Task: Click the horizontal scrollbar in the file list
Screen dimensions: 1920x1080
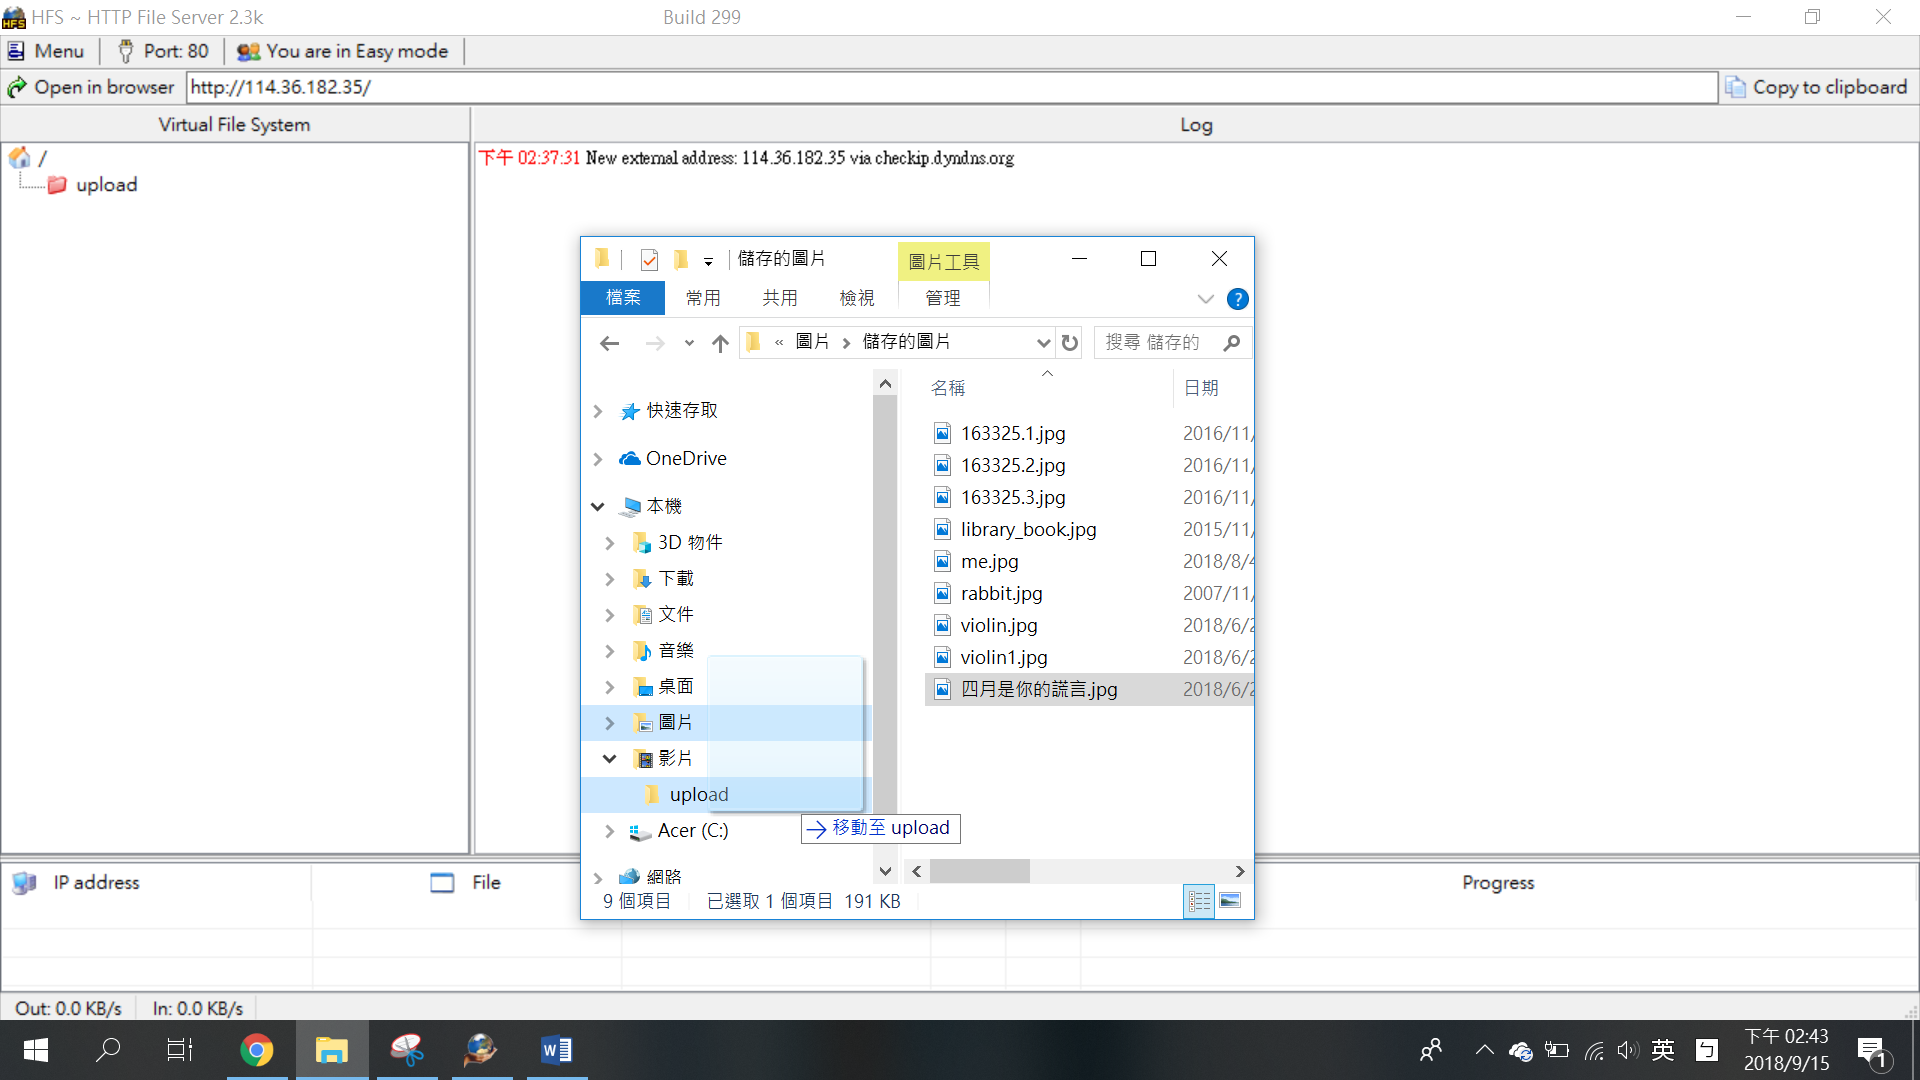Action: point(979,871)
